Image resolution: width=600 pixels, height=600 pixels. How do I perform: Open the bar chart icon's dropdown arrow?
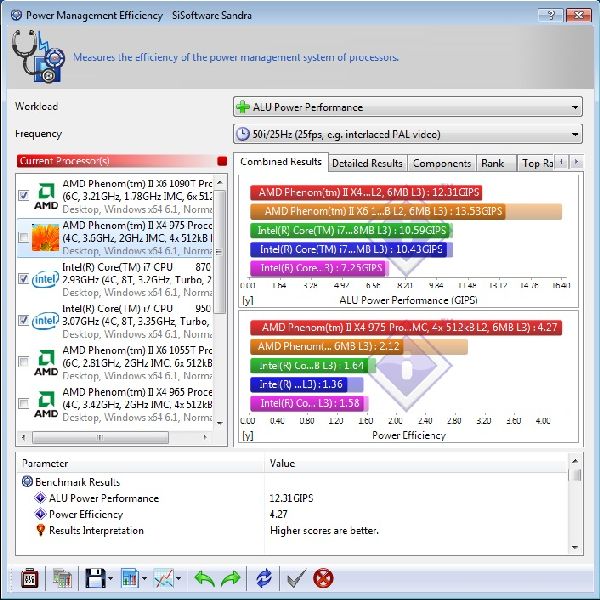point(144,578)
